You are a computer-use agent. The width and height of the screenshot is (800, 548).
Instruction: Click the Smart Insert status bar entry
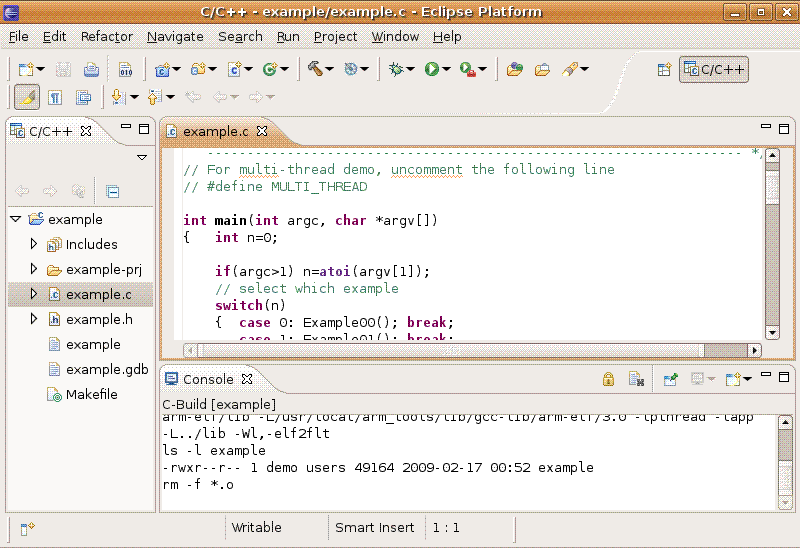pyautogui.click(x=374, y=528)
